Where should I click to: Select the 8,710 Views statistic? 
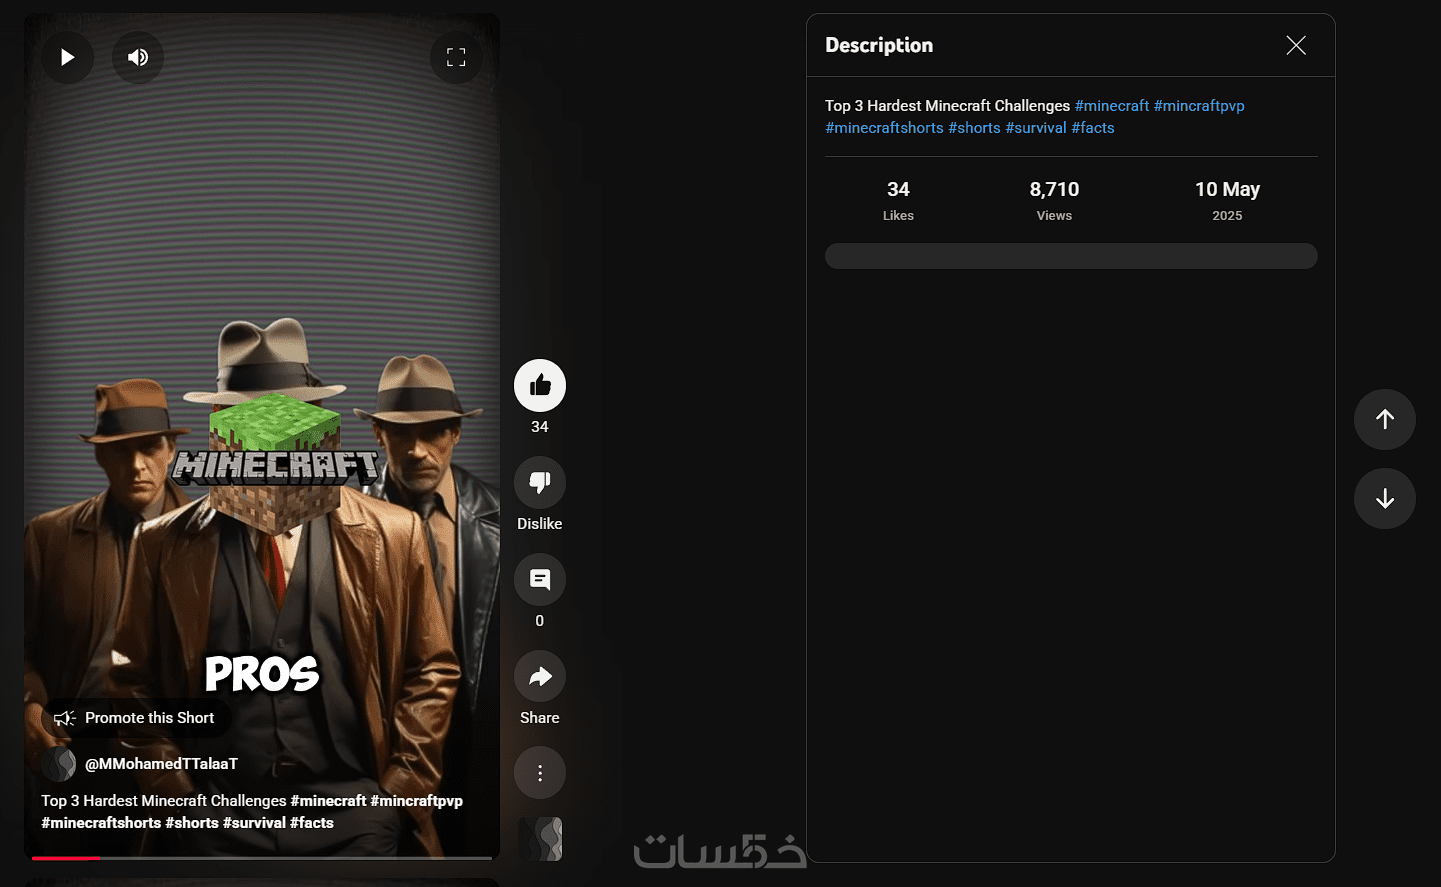(1054, 200)
